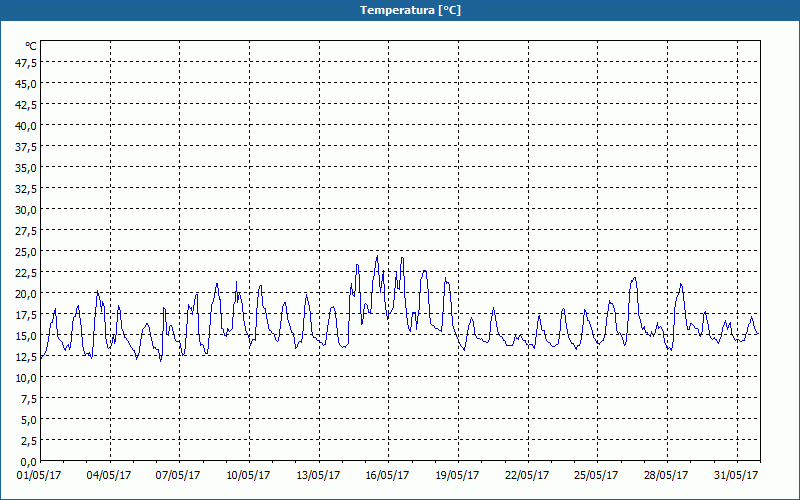Viewport: 800px width, 500px height.
Task: Click the 31/05/17 date label
Action: pos(736,476)
